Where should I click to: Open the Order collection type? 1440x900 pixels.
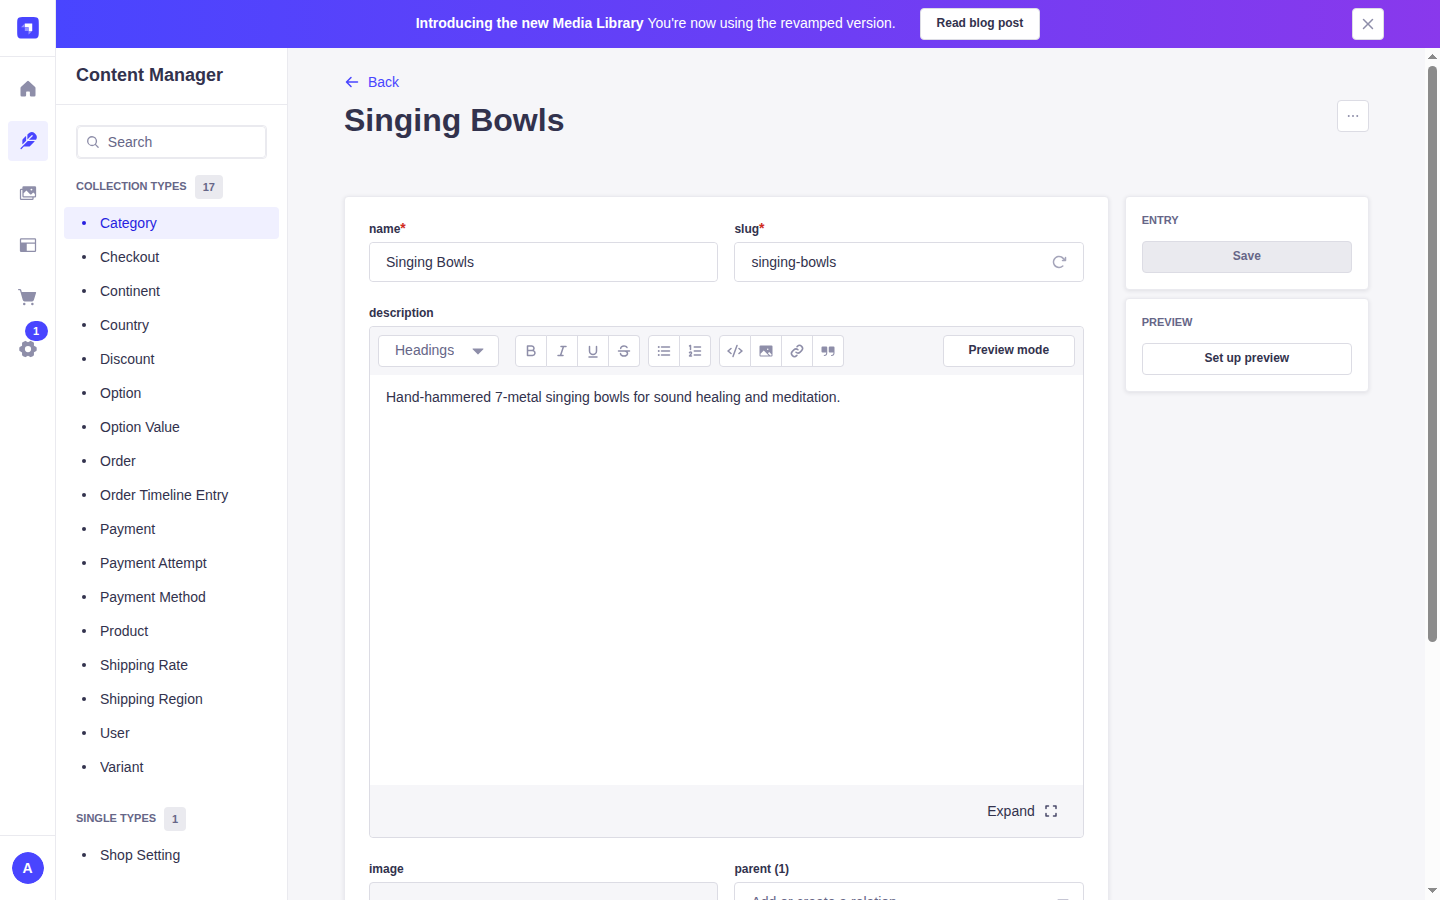click(x=171, y=461)
